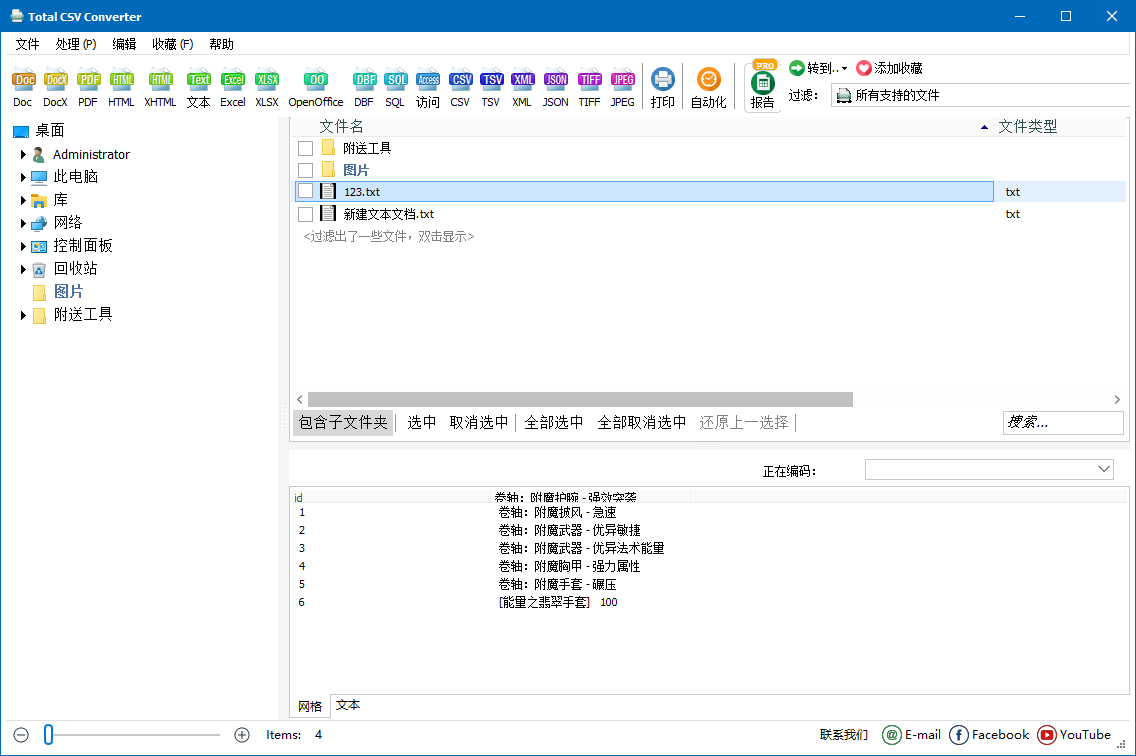Expand the Administrator tree node
Image resolution: width=1136 pixels, height=756 pixels.
[x=23, y=154]
